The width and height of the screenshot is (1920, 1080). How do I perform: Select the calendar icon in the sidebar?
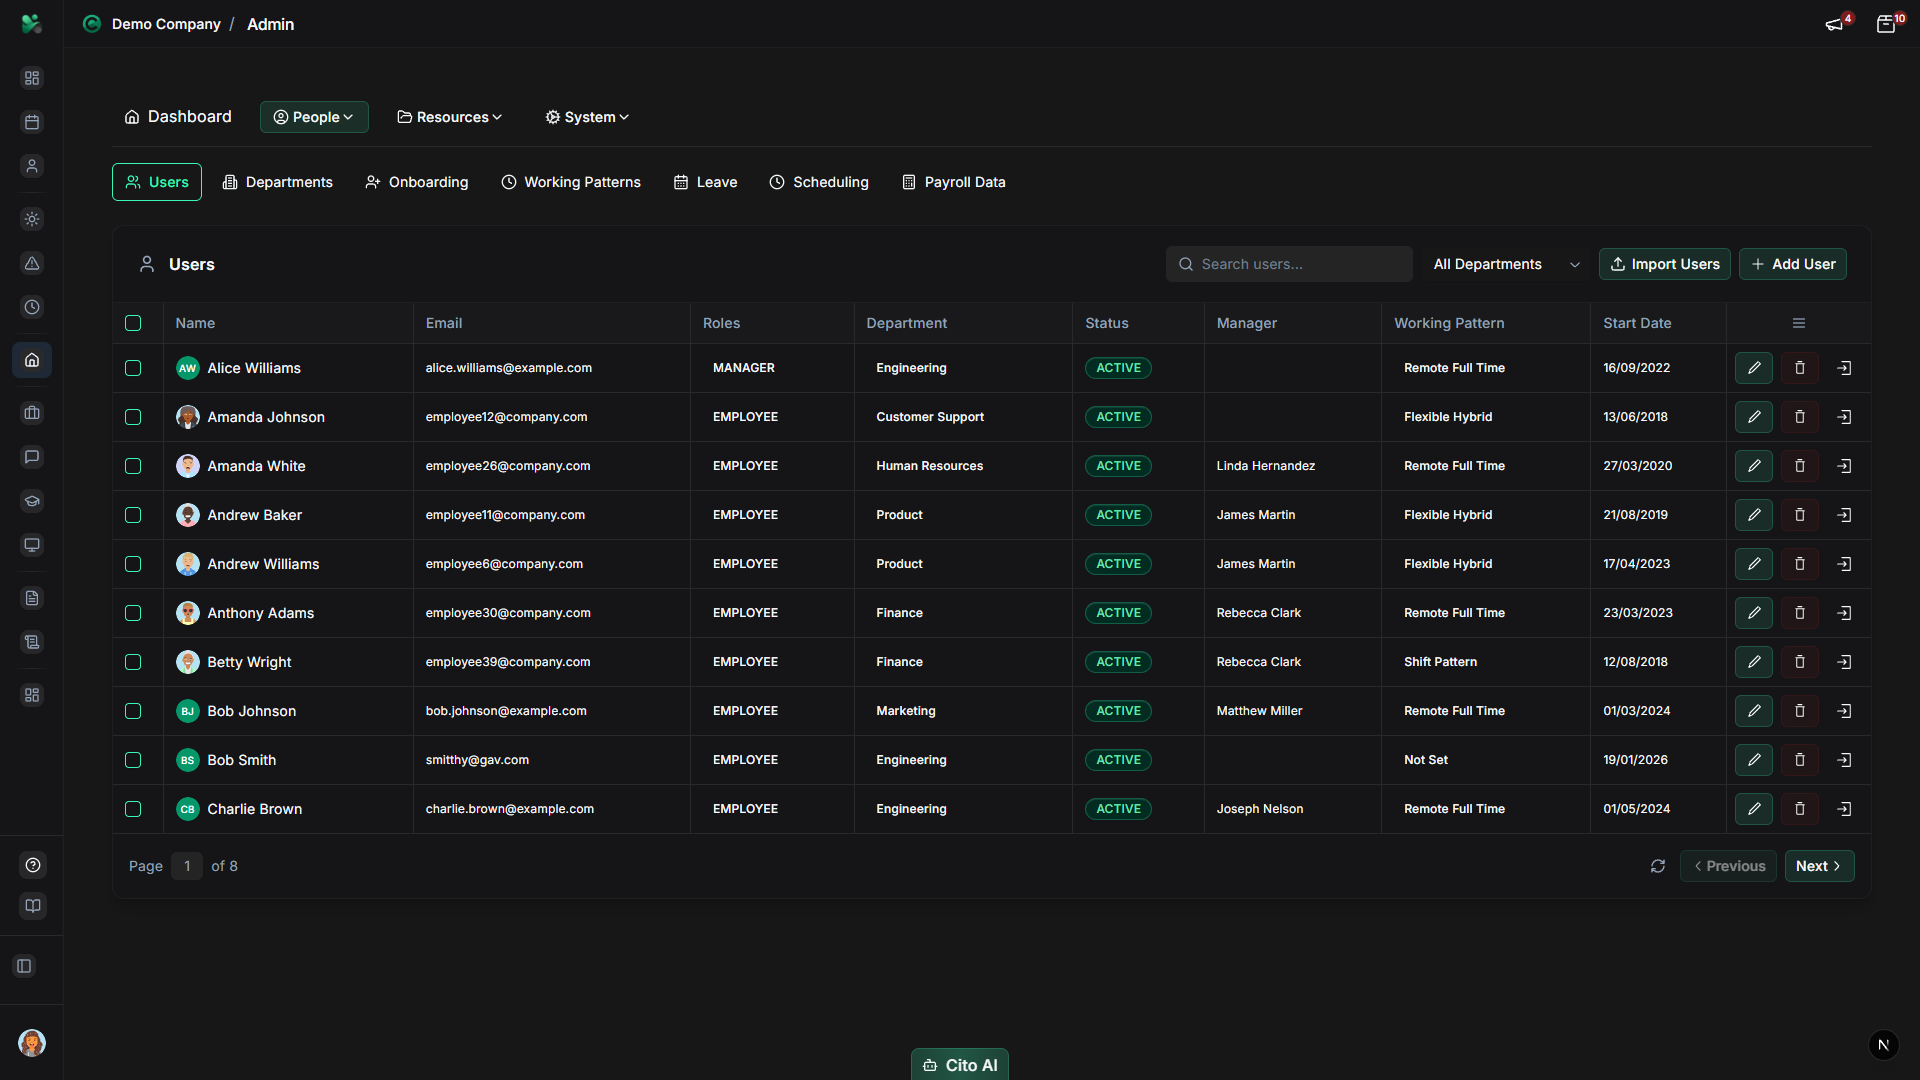click(x=32, y=122)
